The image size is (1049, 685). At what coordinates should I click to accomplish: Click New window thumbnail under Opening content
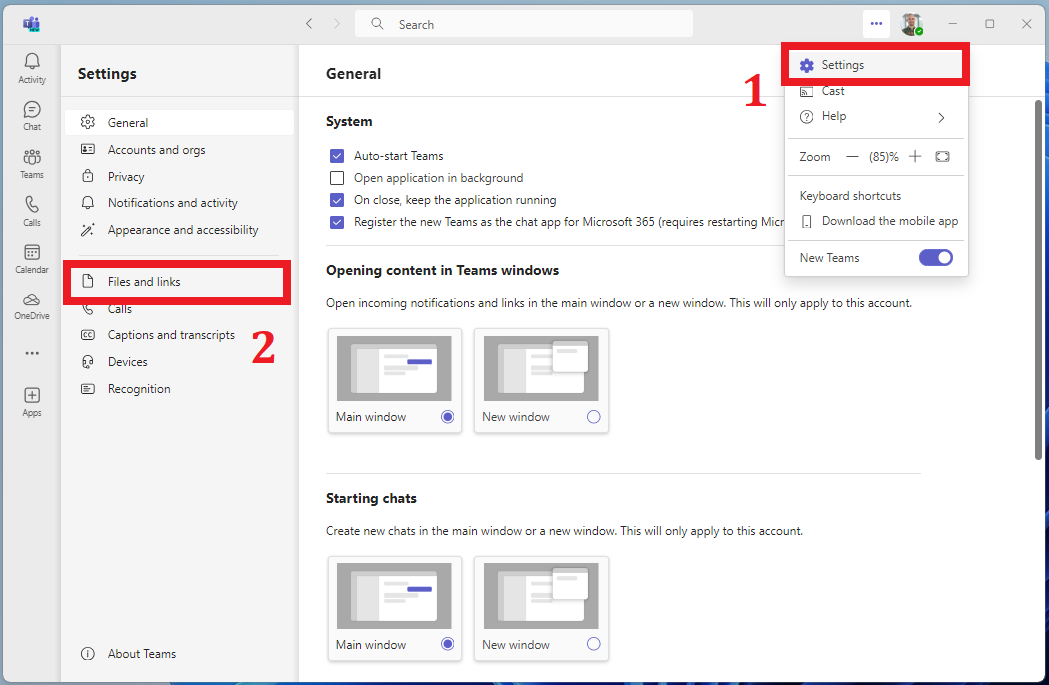[541, 369]
